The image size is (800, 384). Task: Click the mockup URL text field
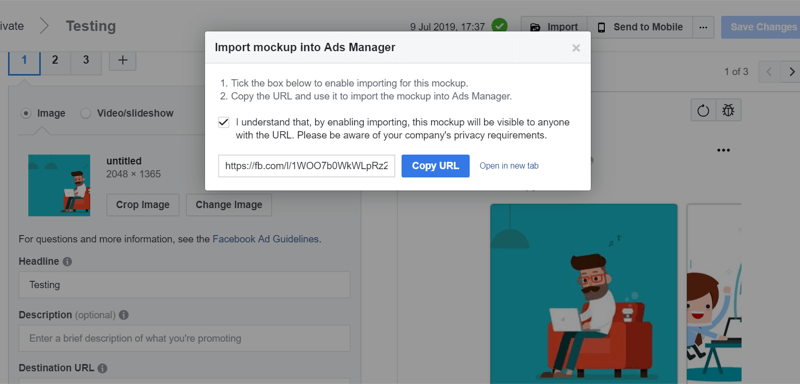tap(307, 166)
